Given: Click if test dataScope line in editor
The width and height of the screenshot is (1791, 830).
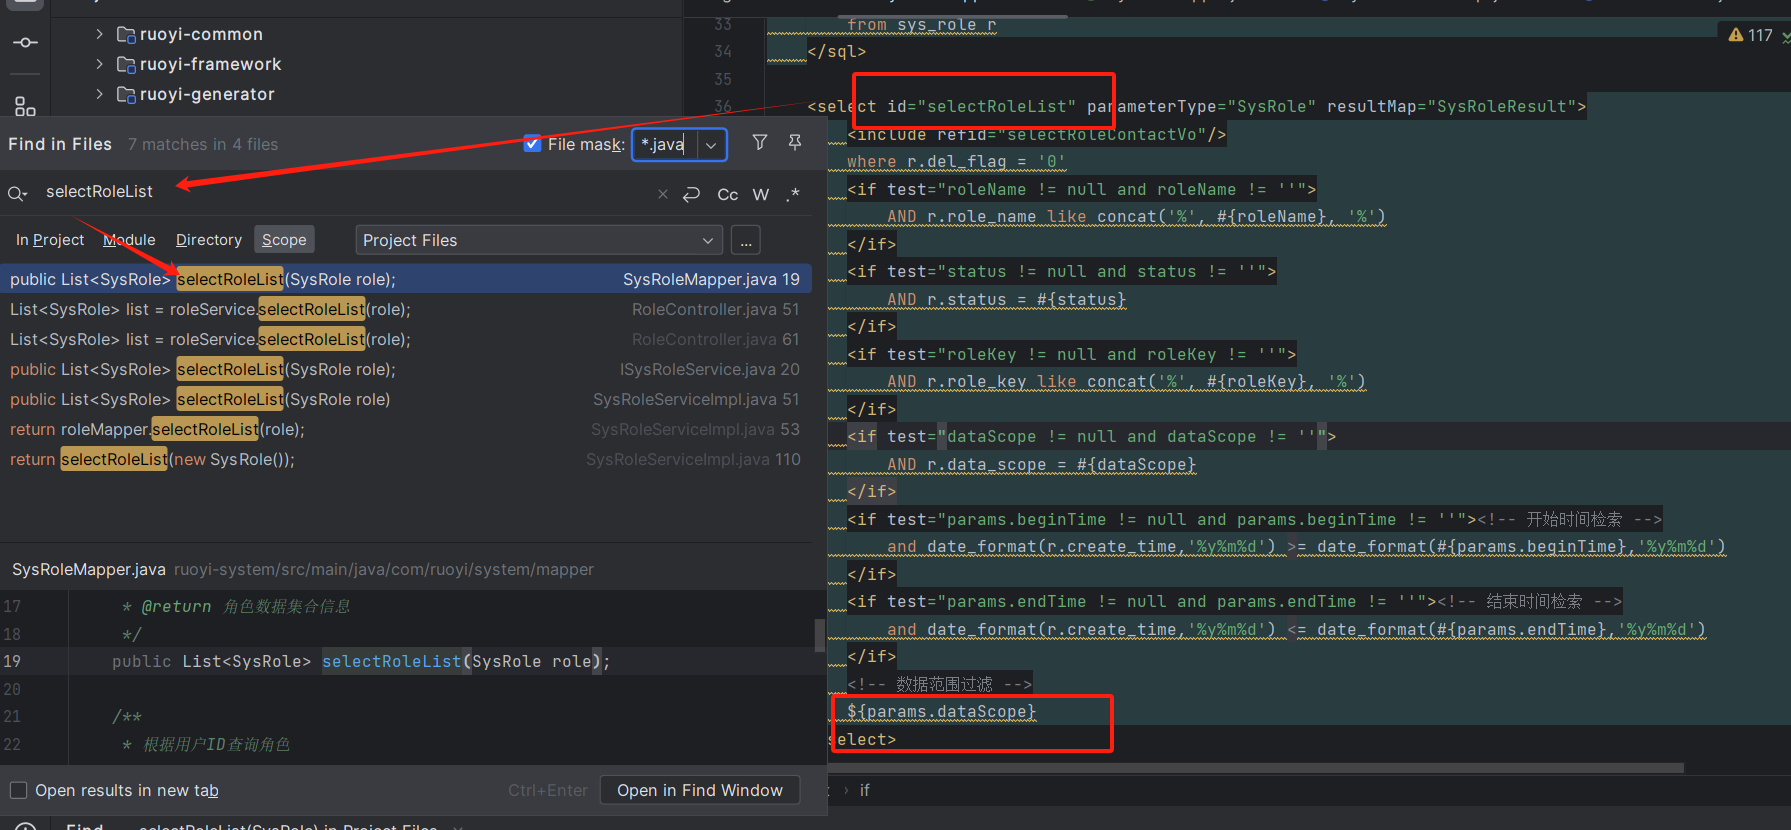Looking at the screenshot, I should point(1091,436).
